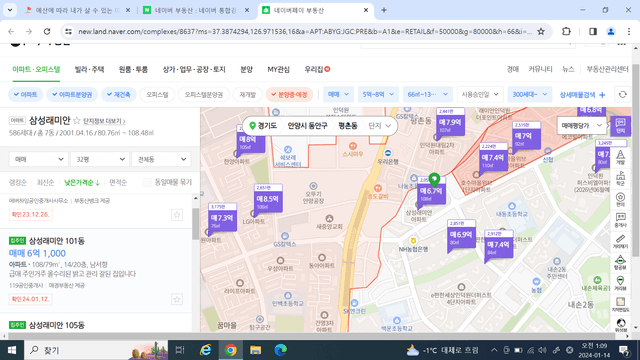Open the 개발 development map layer
Image resolution: width=640 pixels, height=360 pixels.
click(620, 158)
